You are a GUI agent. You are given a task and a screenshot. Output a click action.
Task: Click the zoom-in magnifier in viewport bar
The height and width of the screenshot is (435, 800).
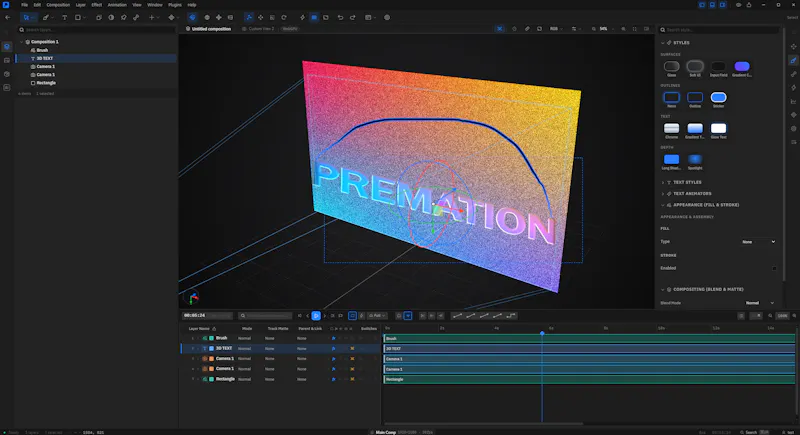623,29
